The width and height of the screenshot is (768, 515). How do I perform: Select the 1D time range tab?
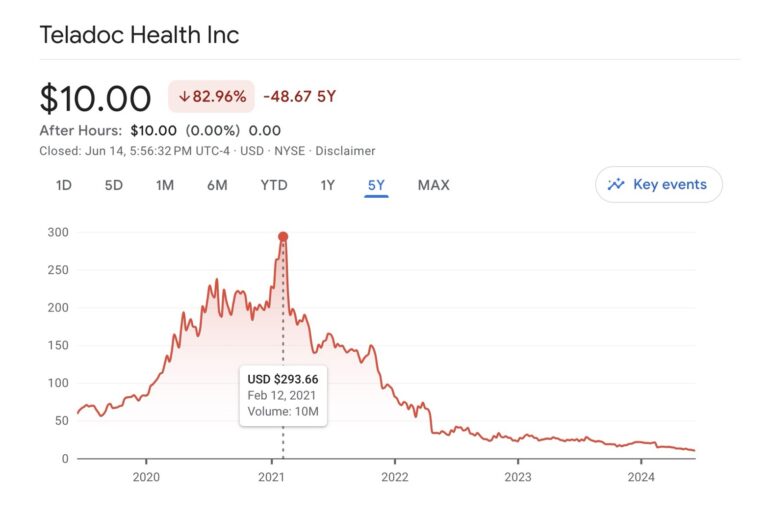[x=63, y=185]
